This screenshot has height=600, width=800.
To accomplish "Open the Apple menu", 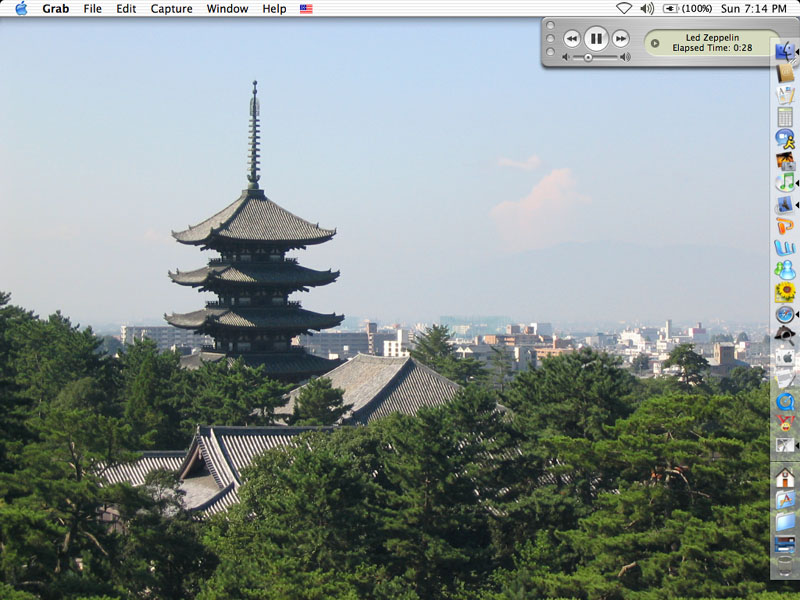I will [21, 8].
